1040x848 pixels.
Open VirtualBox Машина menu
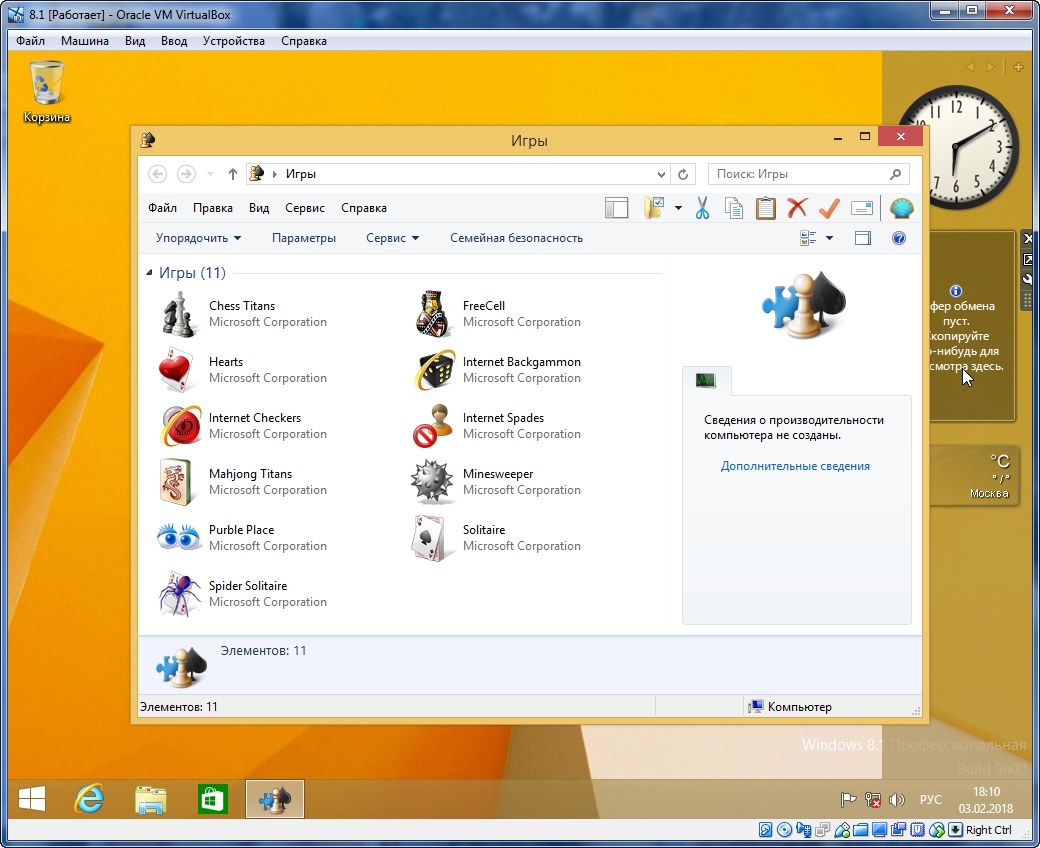click(x=85, y=41)
